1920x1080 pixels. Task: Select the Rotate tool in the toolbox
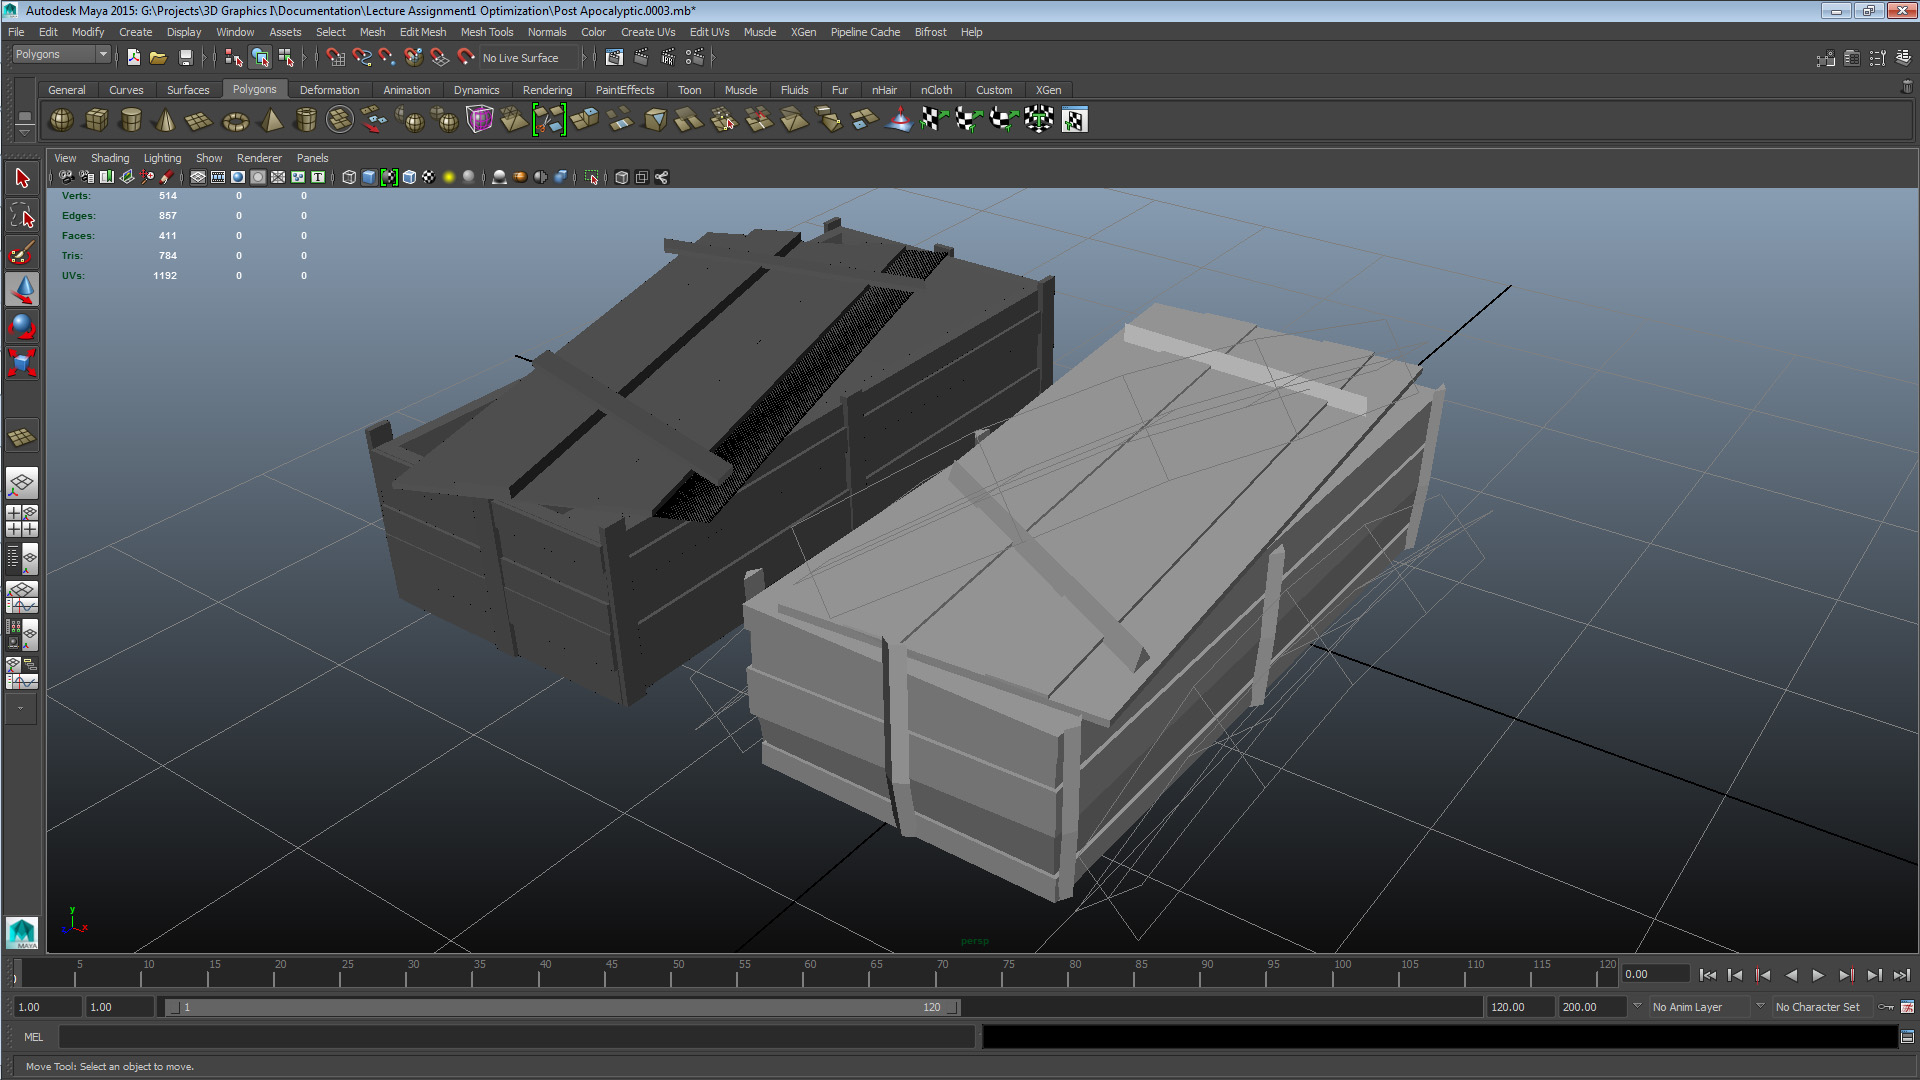click(22, 327)
